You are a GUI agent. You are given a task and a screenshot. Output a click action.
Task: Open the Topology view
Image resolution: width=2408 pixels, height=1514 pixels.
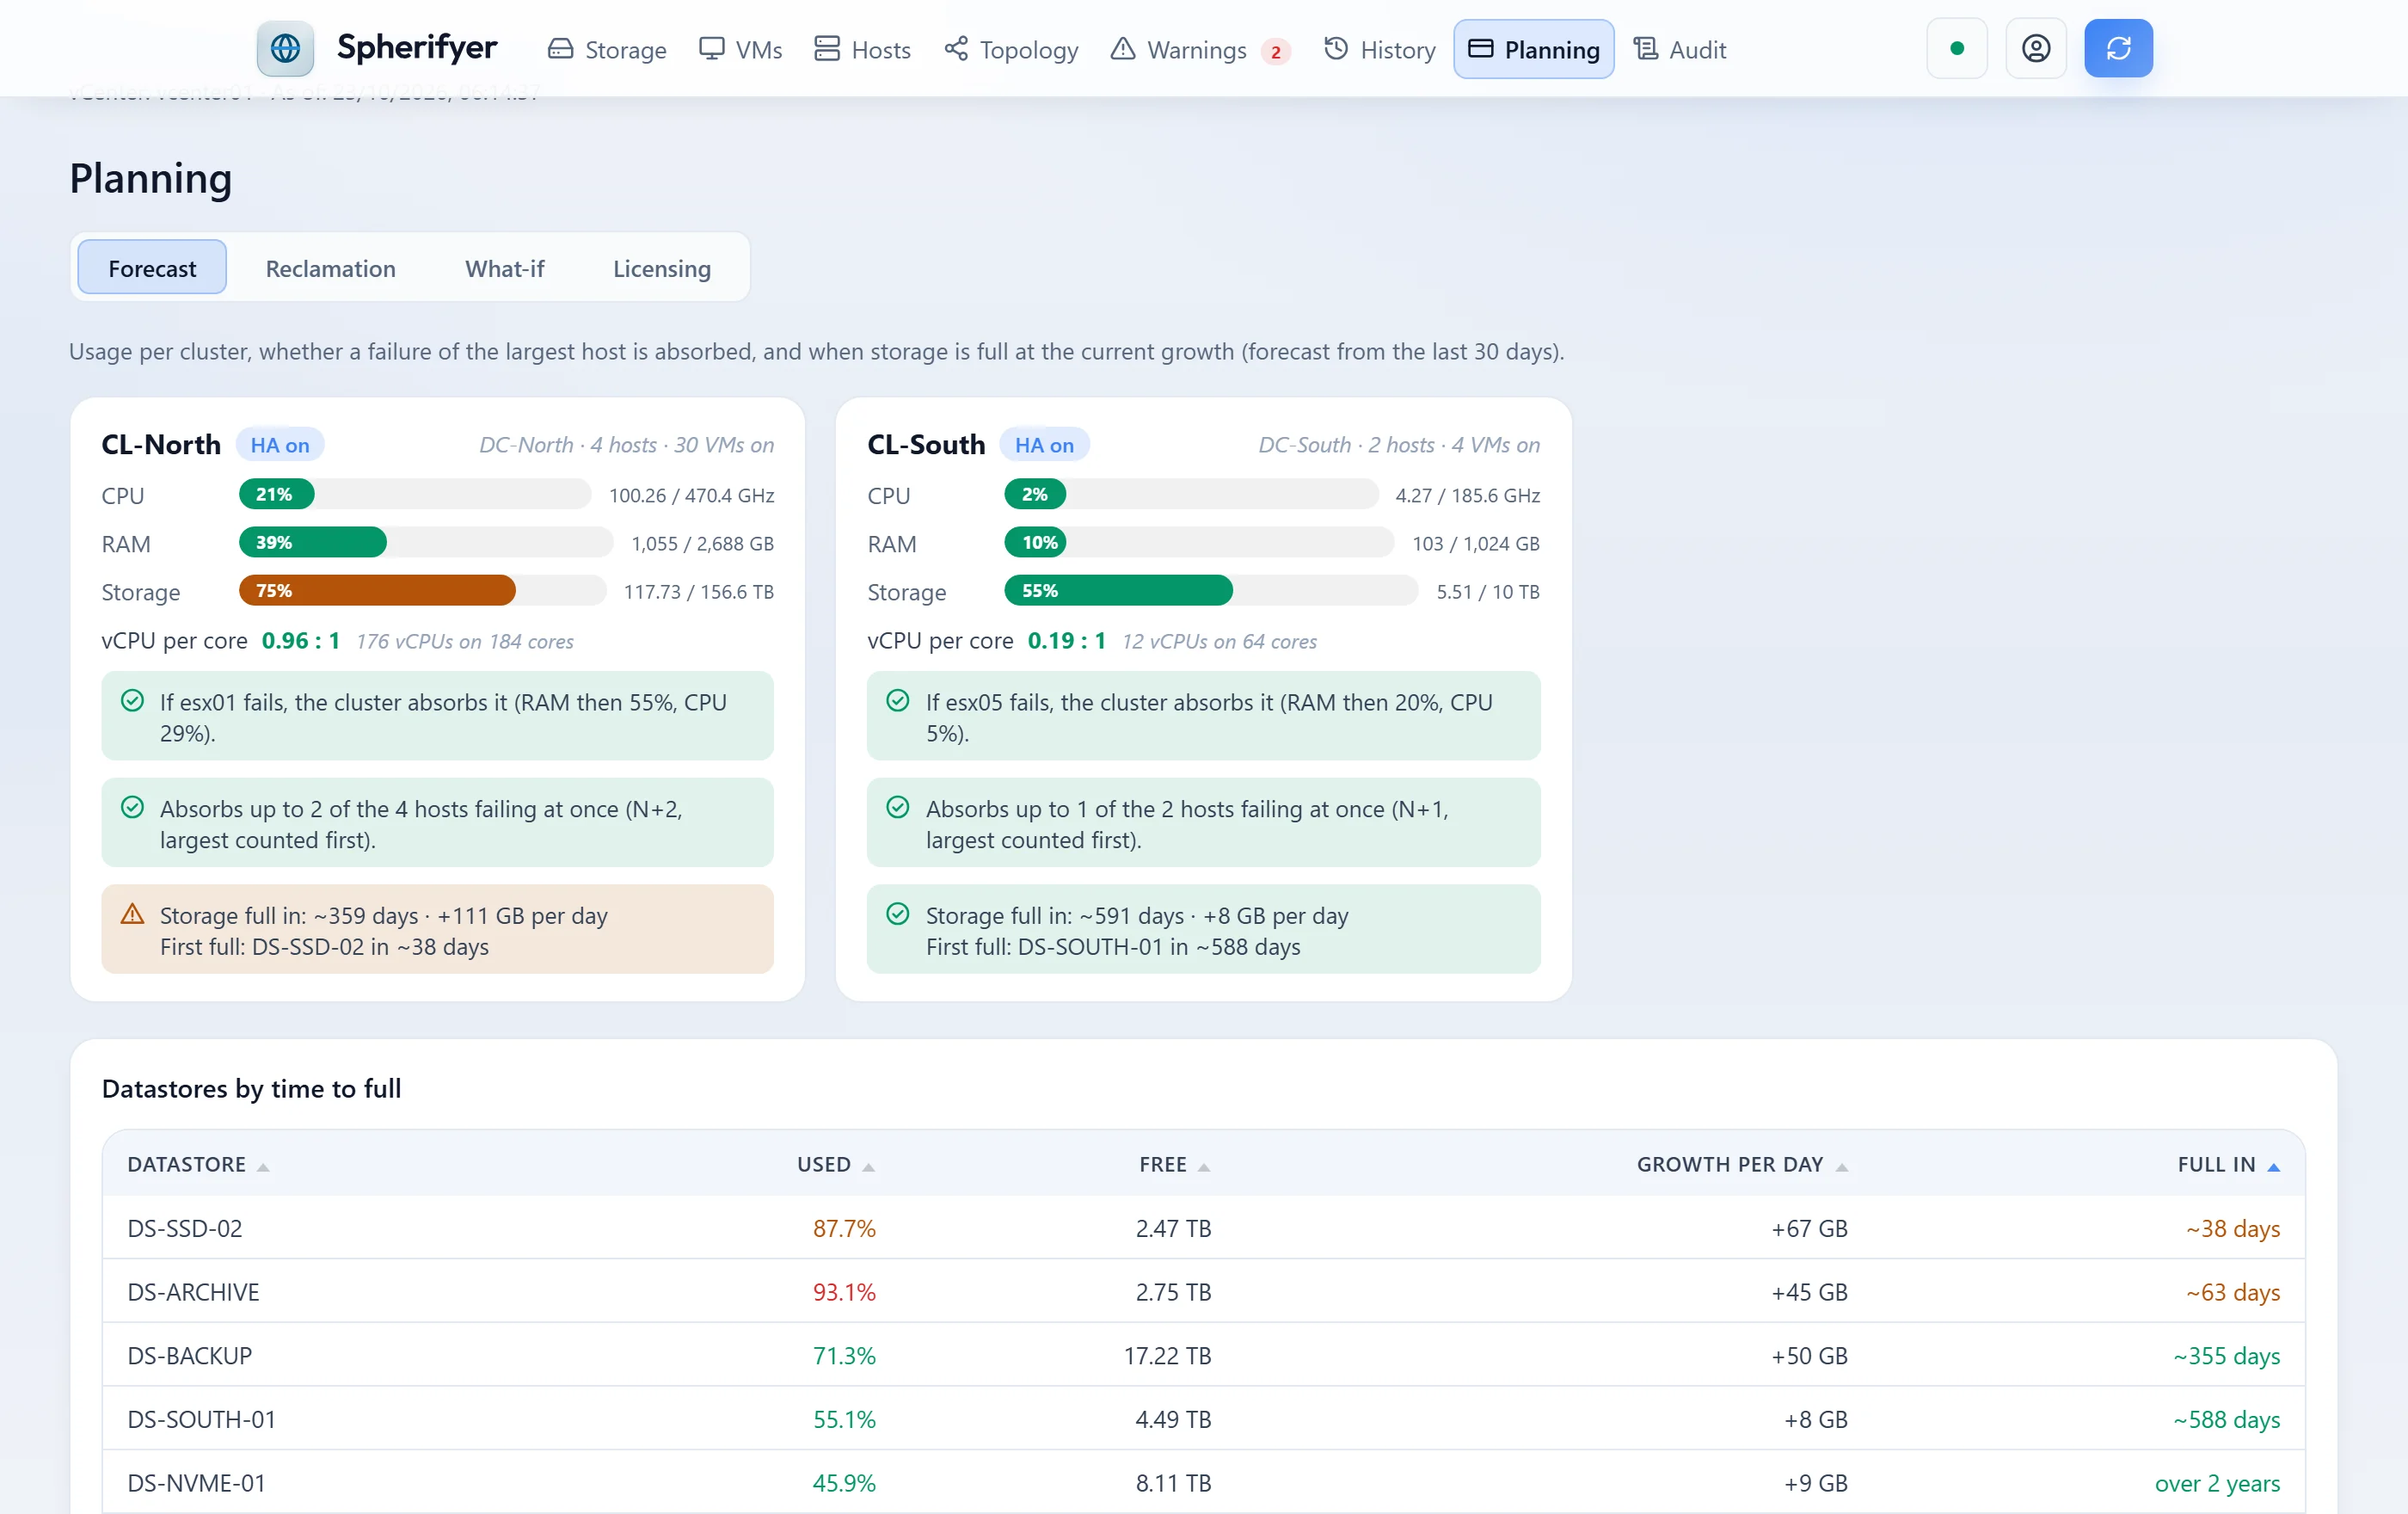[x=1011, y=49]
